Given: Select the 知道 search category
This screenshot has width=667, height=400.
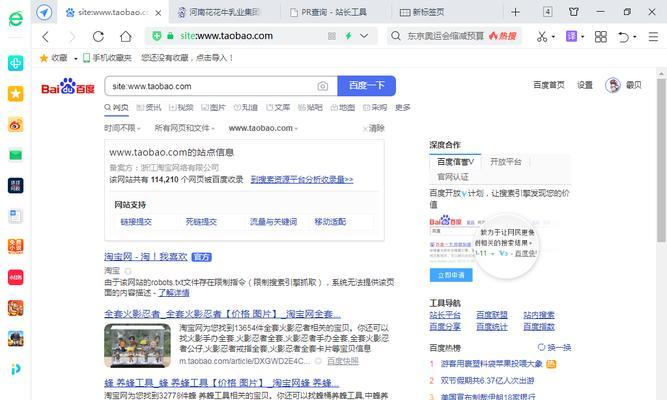Looking at the screenshot, I should pos(246,107).
